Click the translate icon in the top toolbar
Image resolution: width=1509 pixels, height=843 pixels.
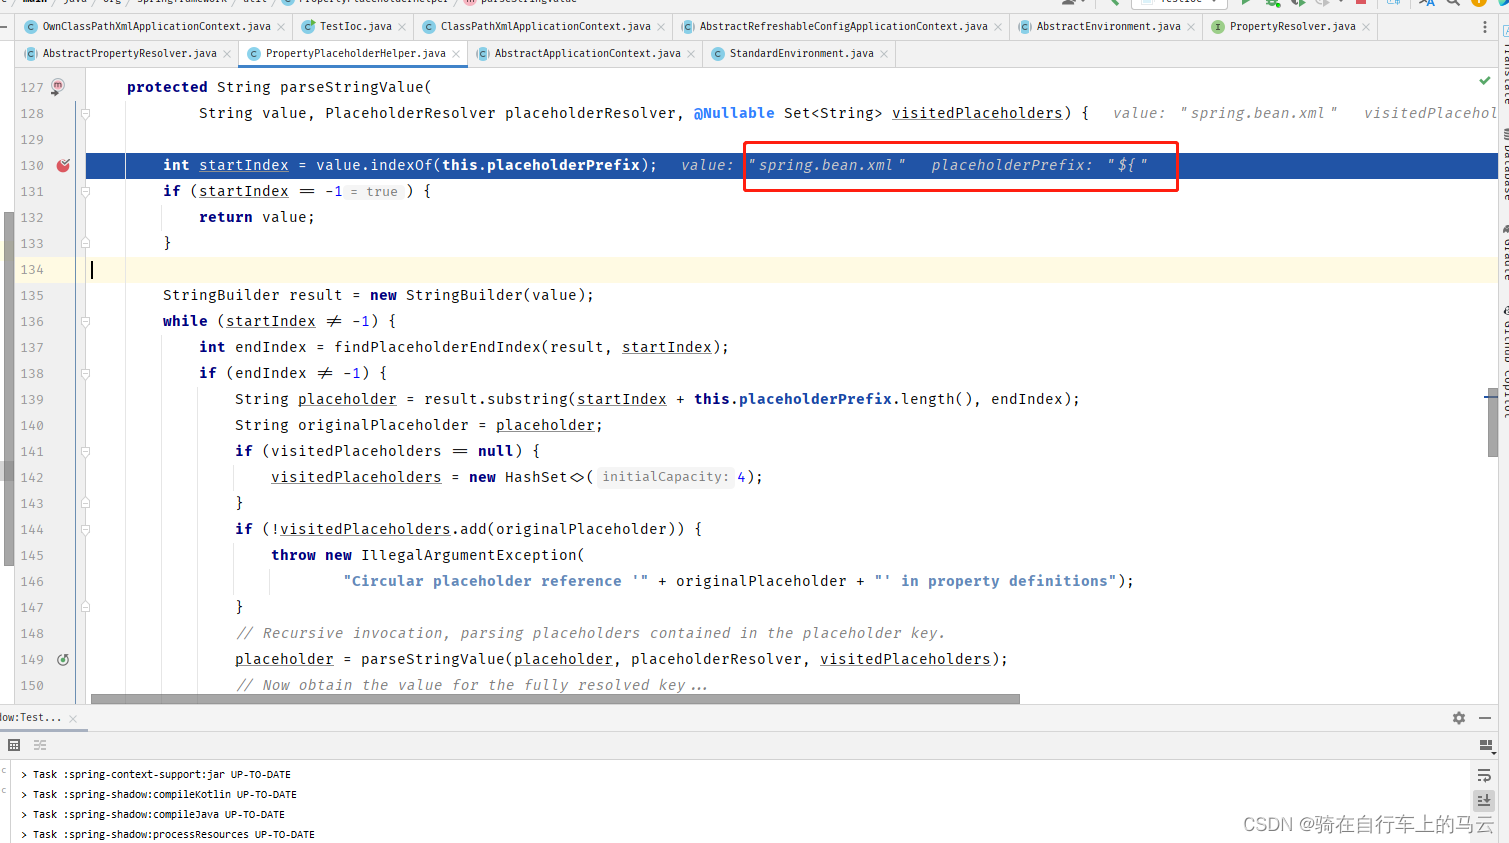tap(1427, 3)
